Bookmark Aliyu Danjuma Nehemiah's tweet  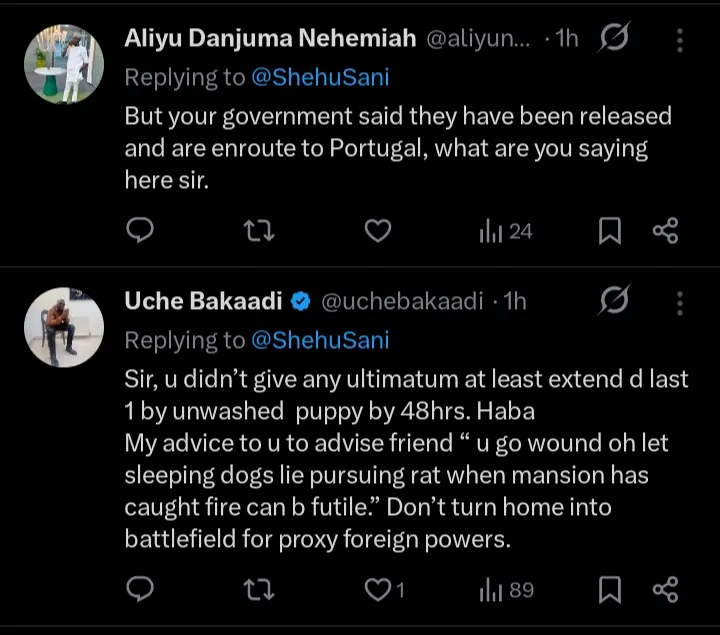(610, 231)
